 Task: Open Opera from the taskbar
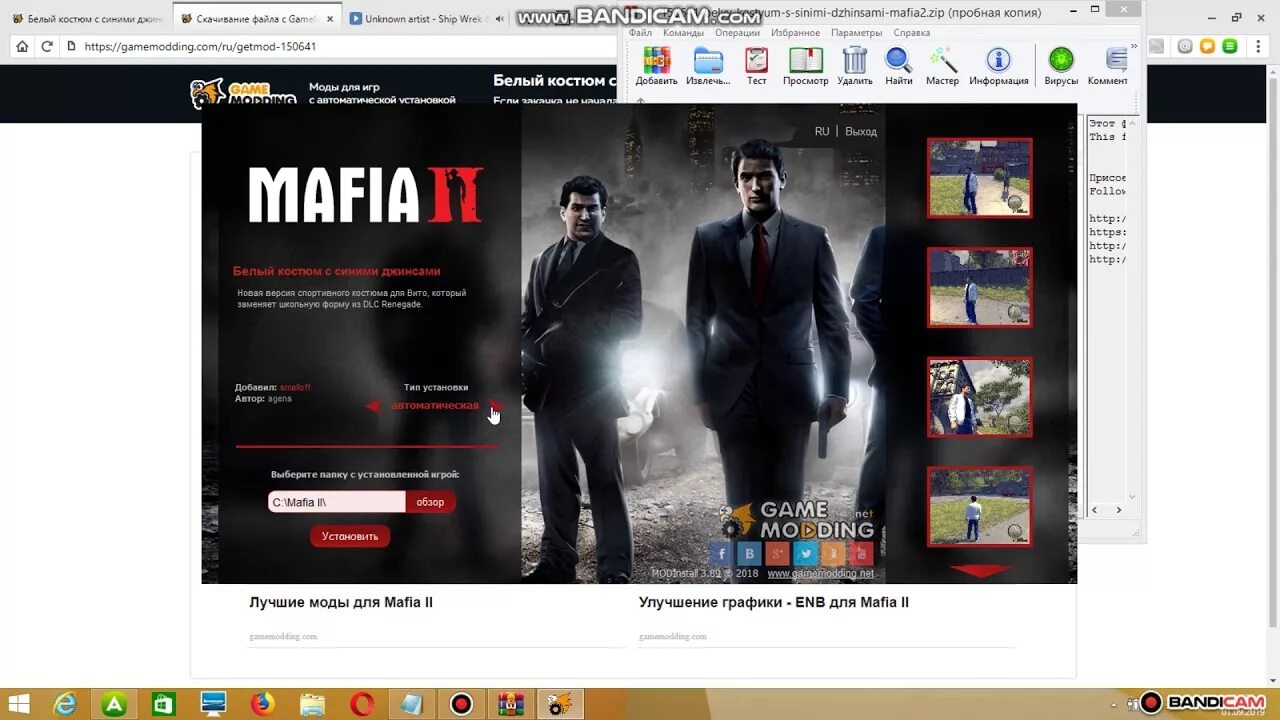(x=362, y=704)
